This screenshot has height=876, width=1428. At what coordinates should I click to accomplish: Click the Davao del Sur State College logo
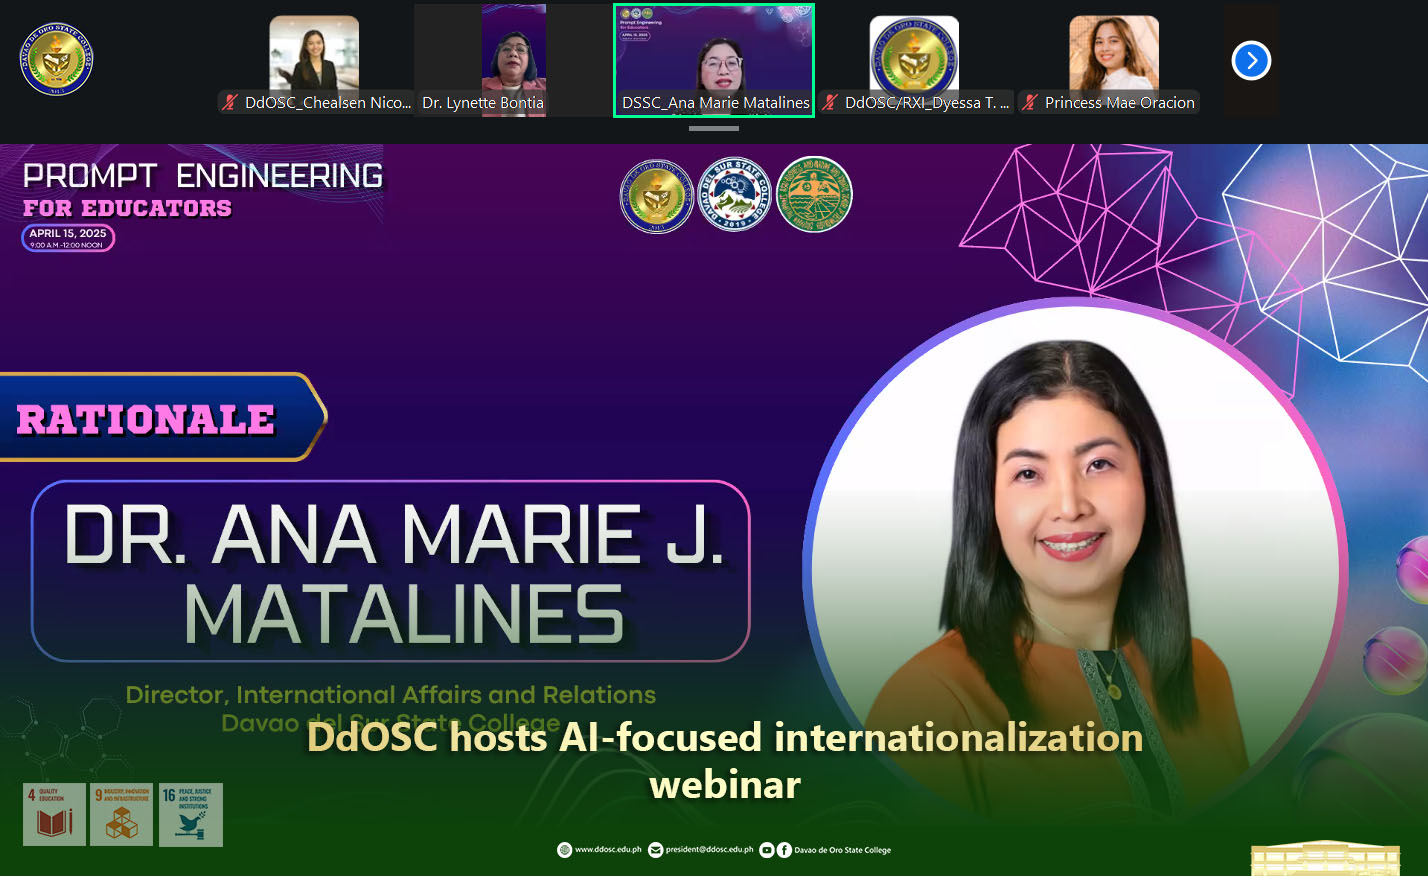tap(735, 195)
